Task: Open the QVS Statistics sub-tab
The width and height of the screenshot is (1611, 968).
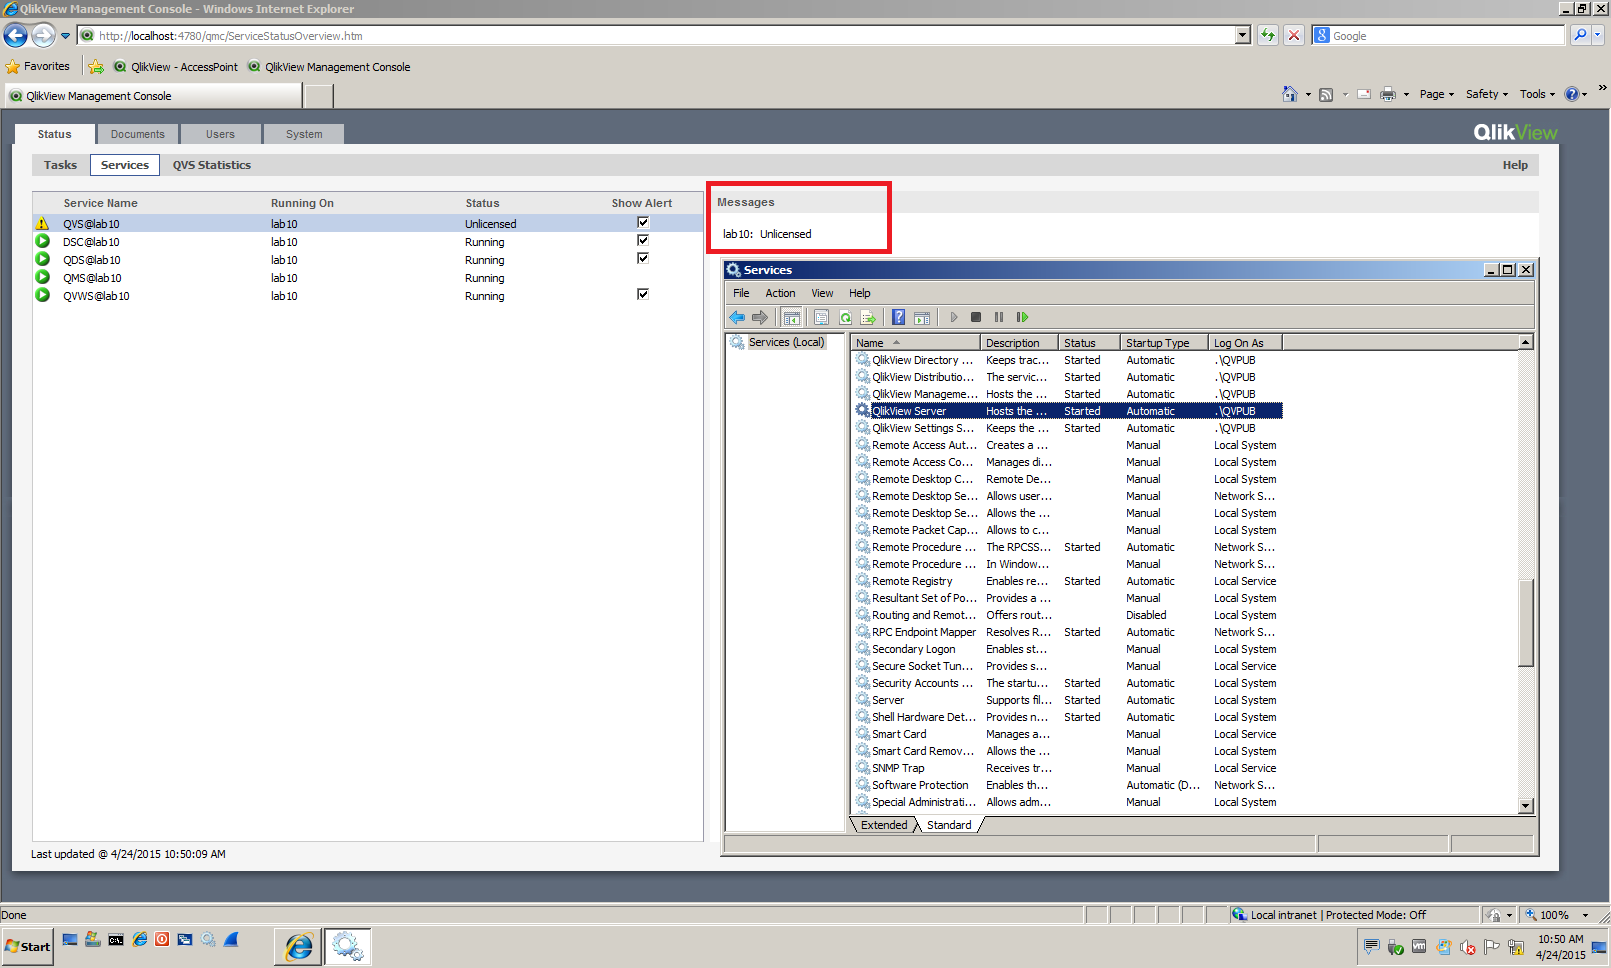Action: (x=212, y=165)
